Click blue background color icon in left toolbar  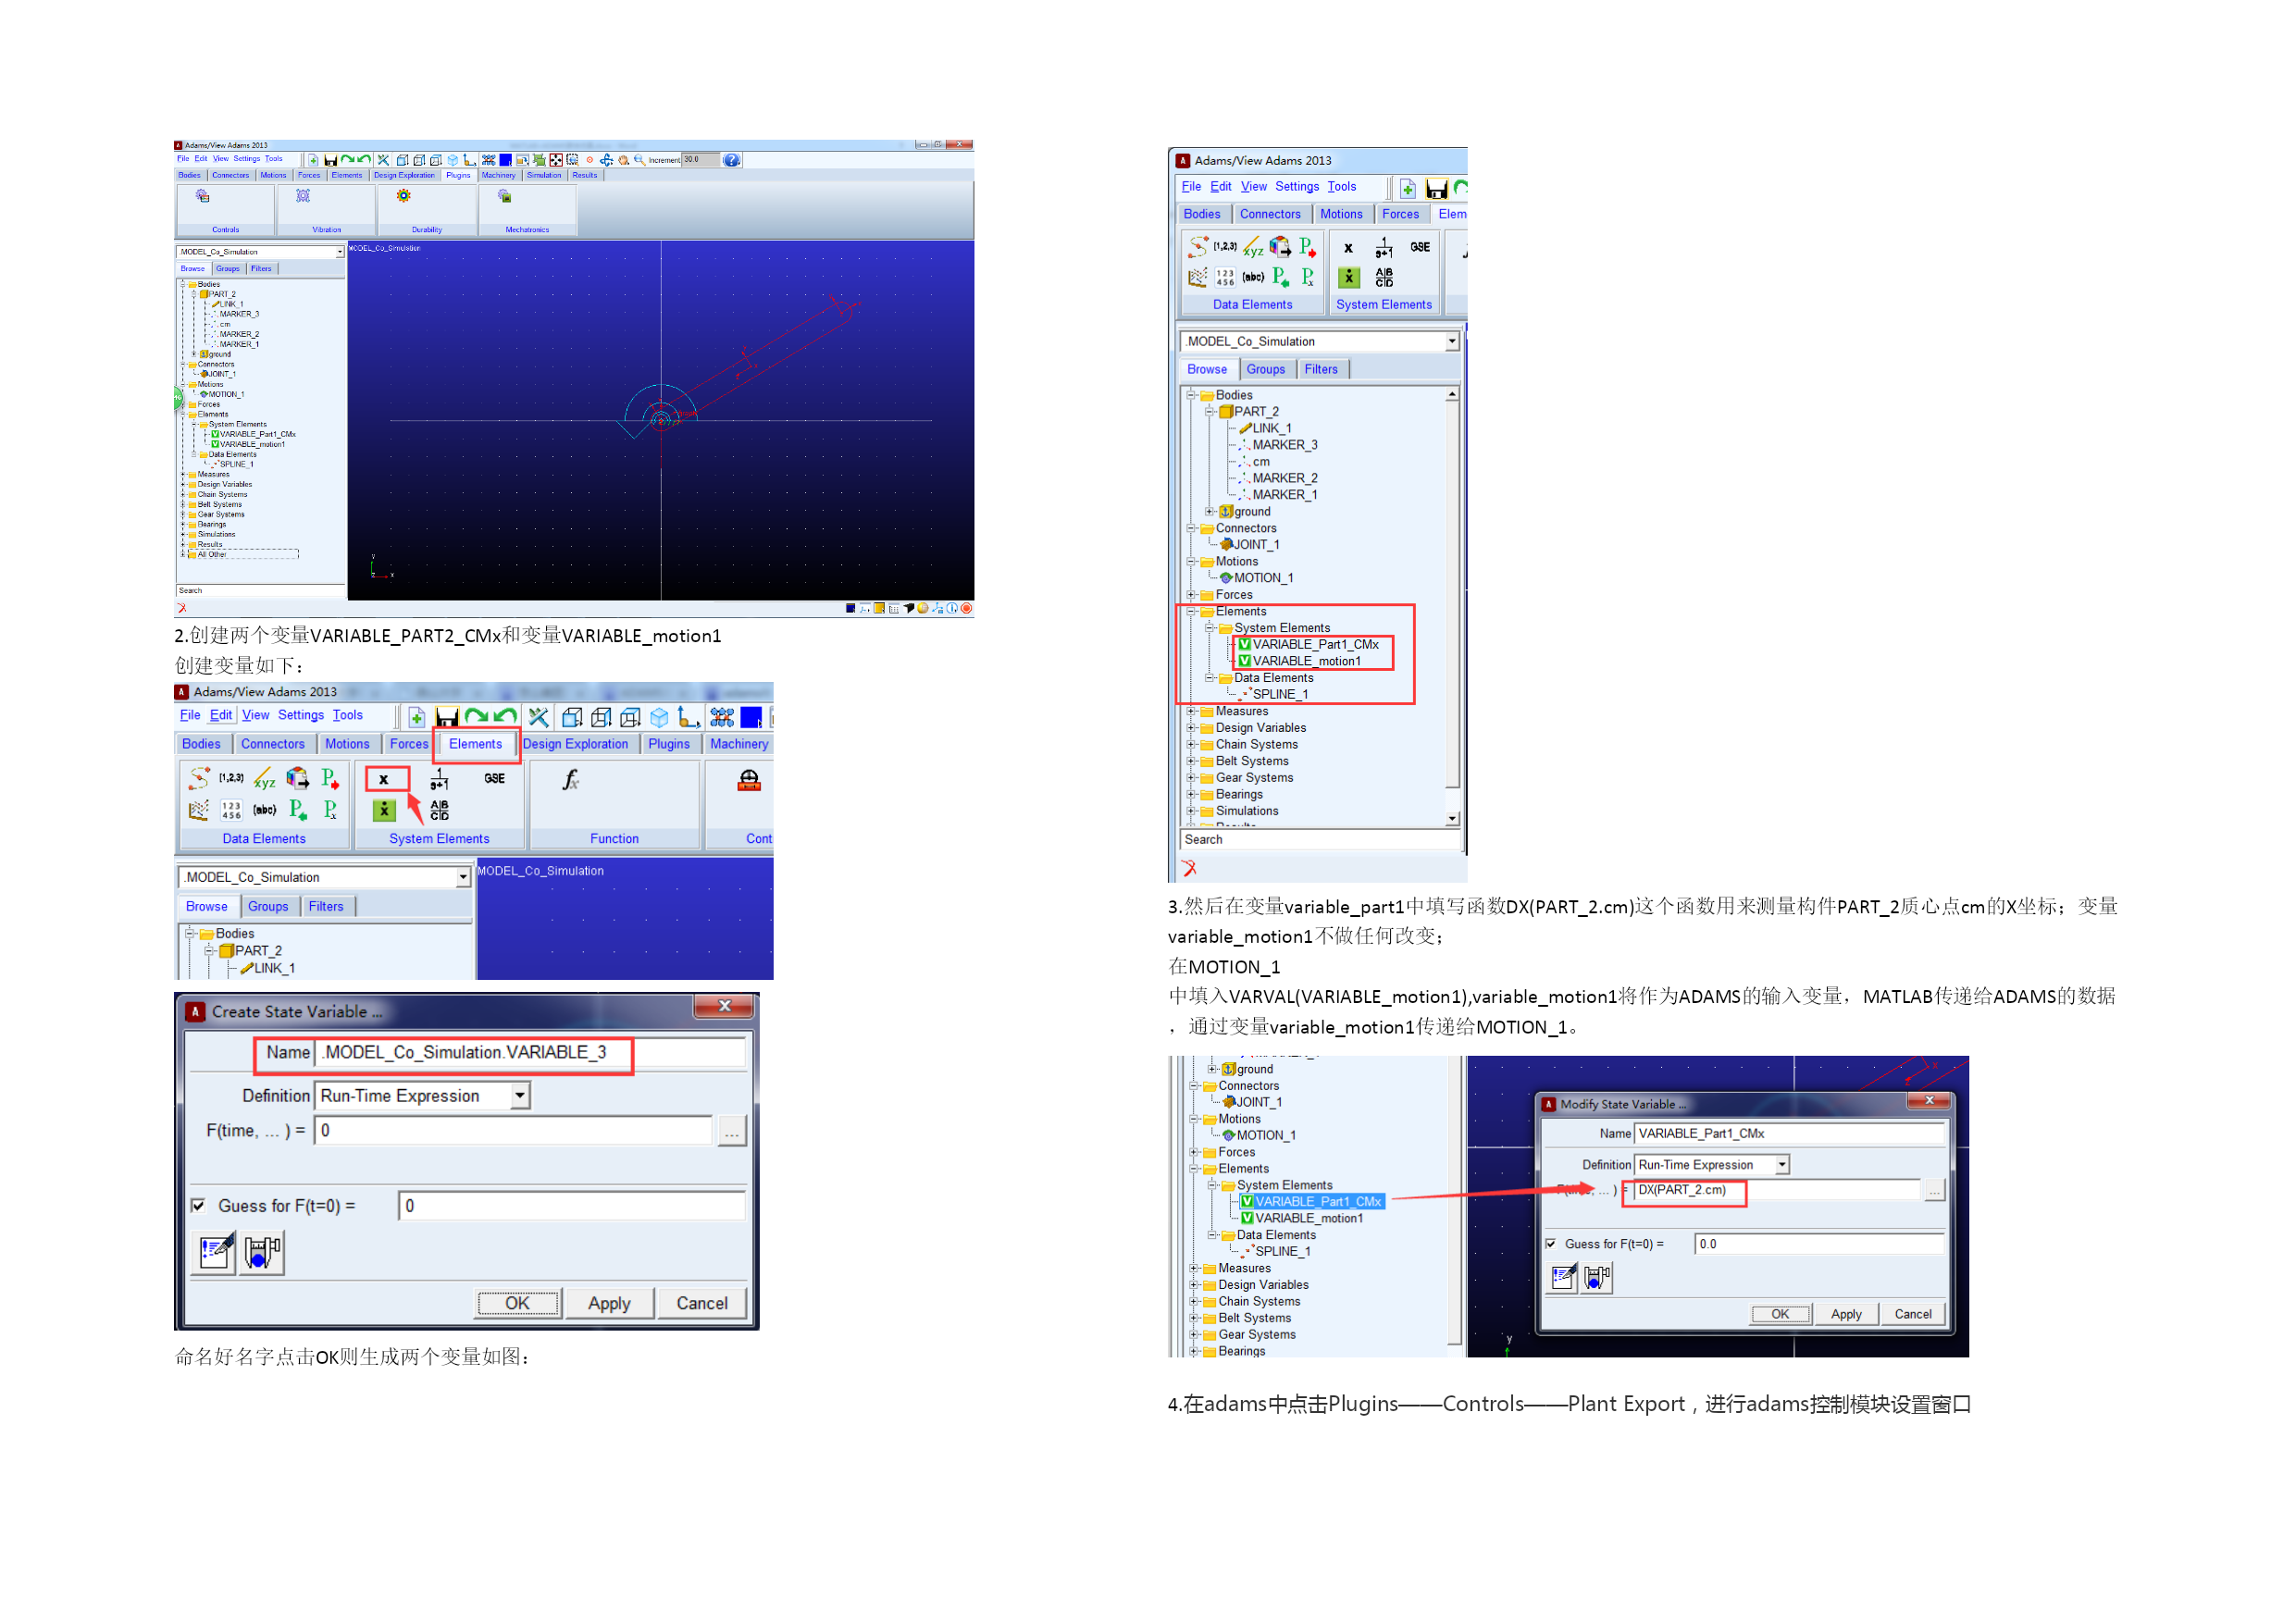(x=750, y=717)
